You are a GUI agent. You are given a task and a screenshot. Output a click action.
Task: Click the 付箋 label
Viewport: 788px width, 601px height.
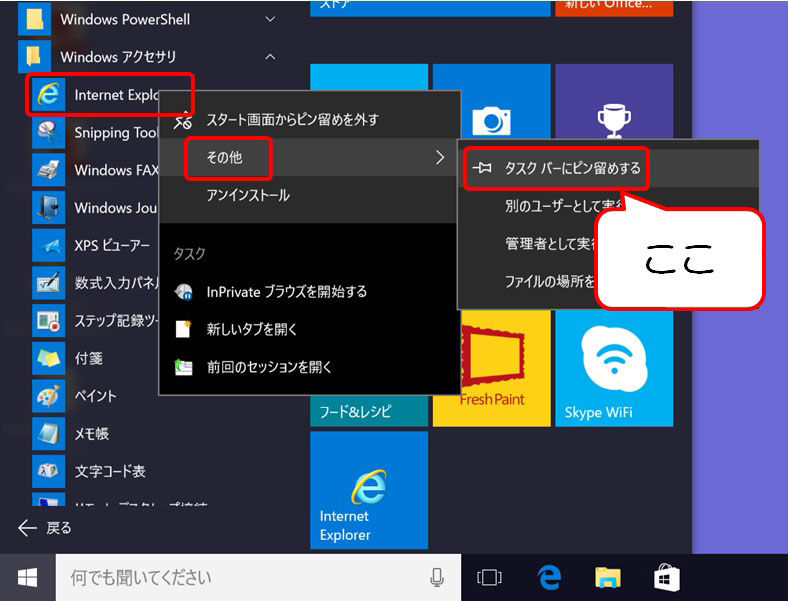88,358
